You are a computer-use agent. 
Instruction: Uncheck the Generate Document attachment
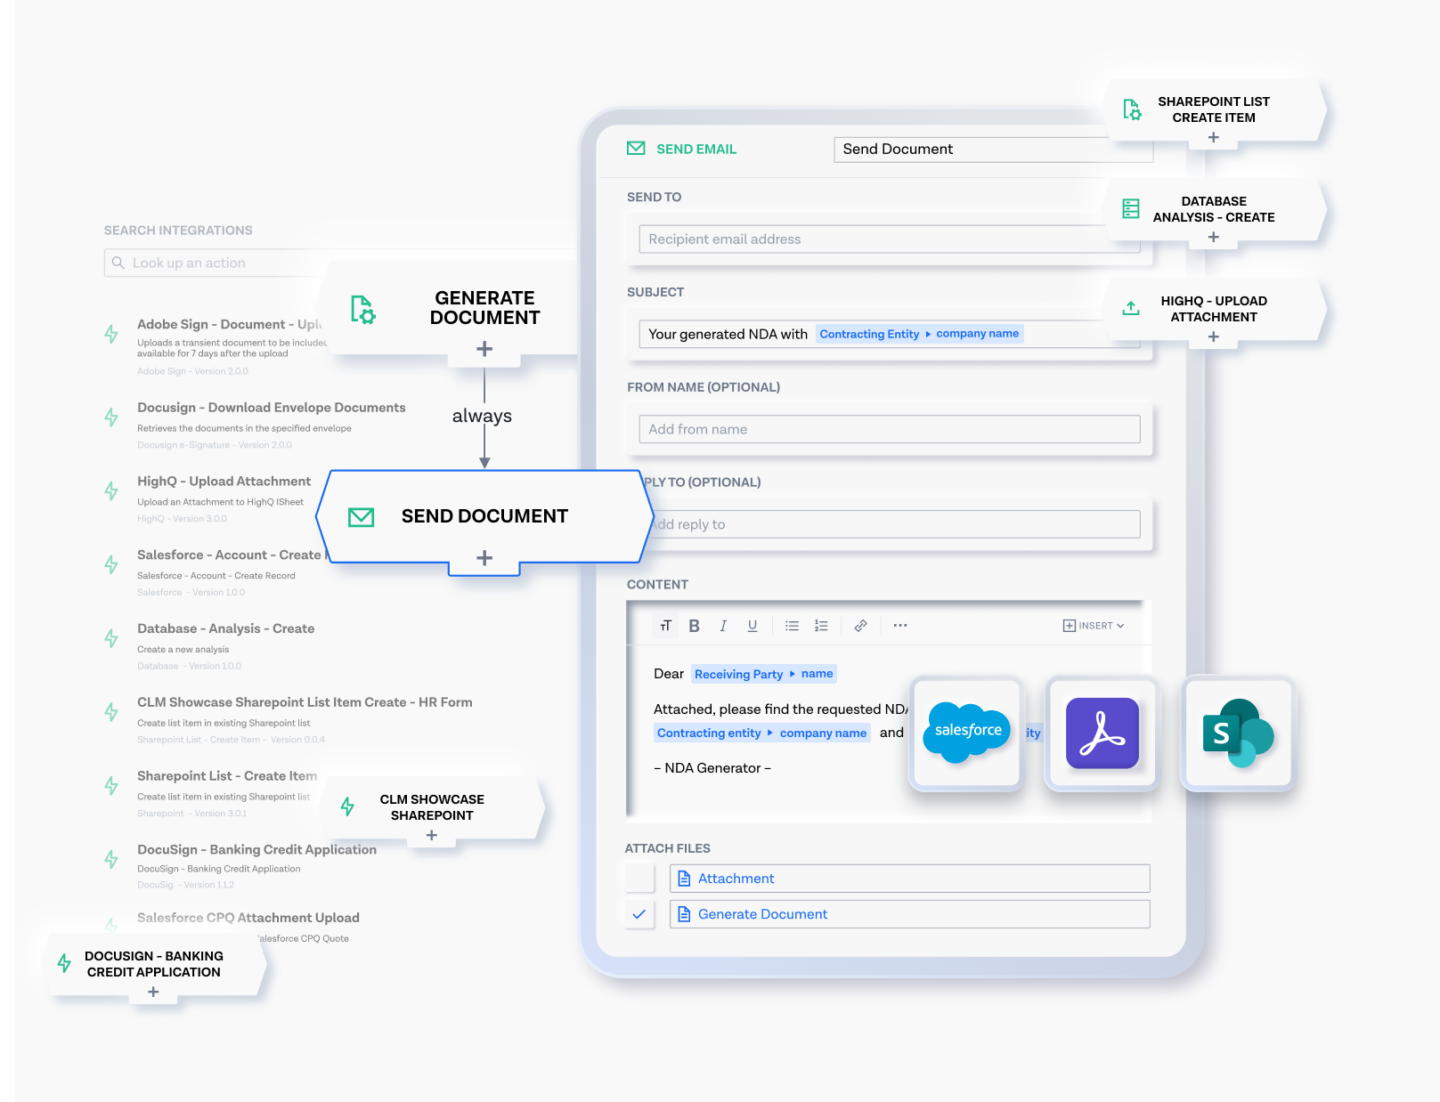[x=640, y=913]
